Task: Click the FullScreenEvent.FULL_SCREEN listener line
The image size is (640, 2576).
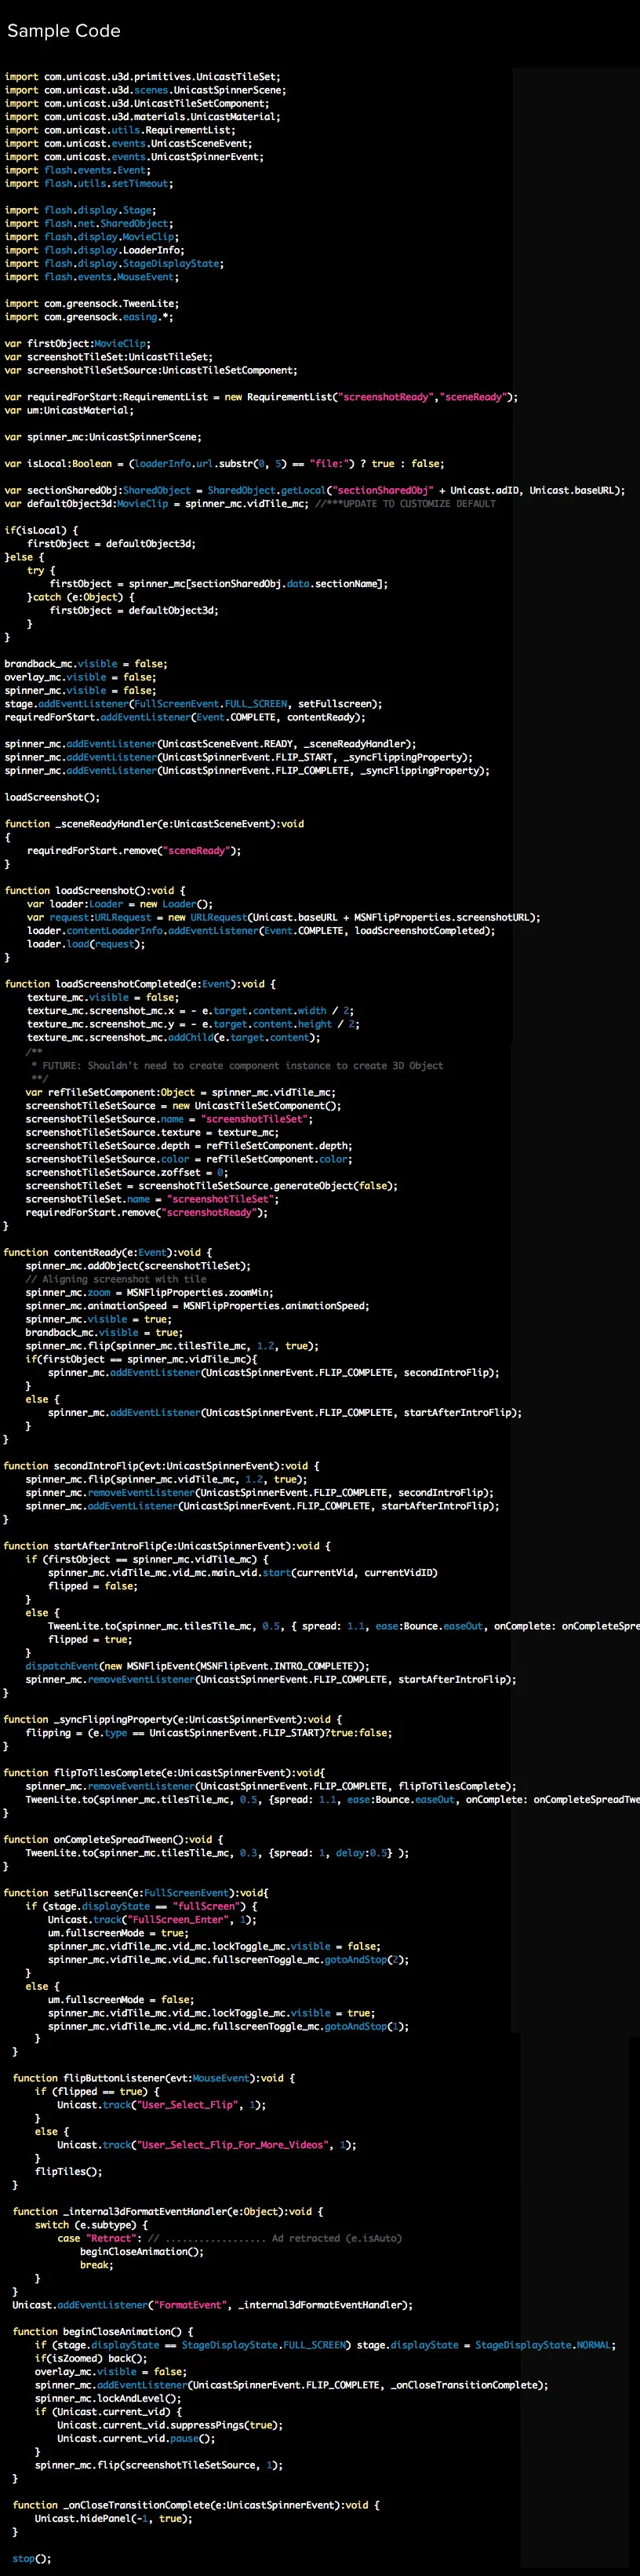Action: coord(193,704)
